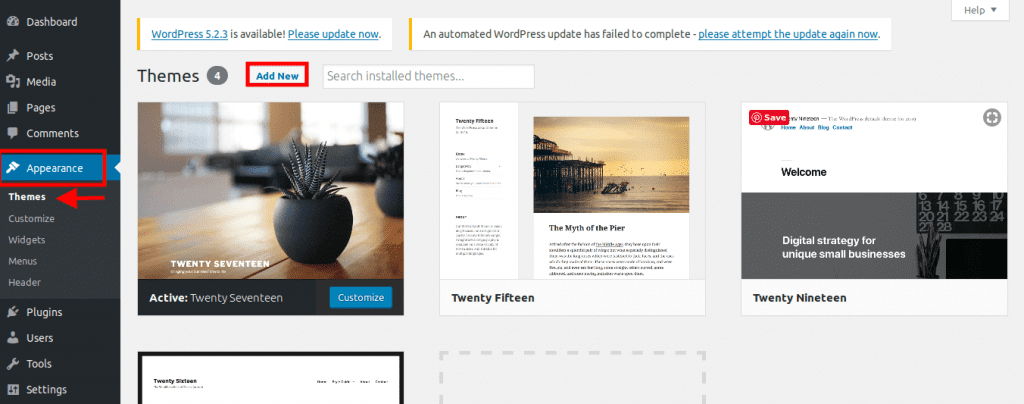Select the Twenty Fifteen theme thumbnail
Image resolution: width=1024 pixels, height=404 pixels.
click(572, 191)
